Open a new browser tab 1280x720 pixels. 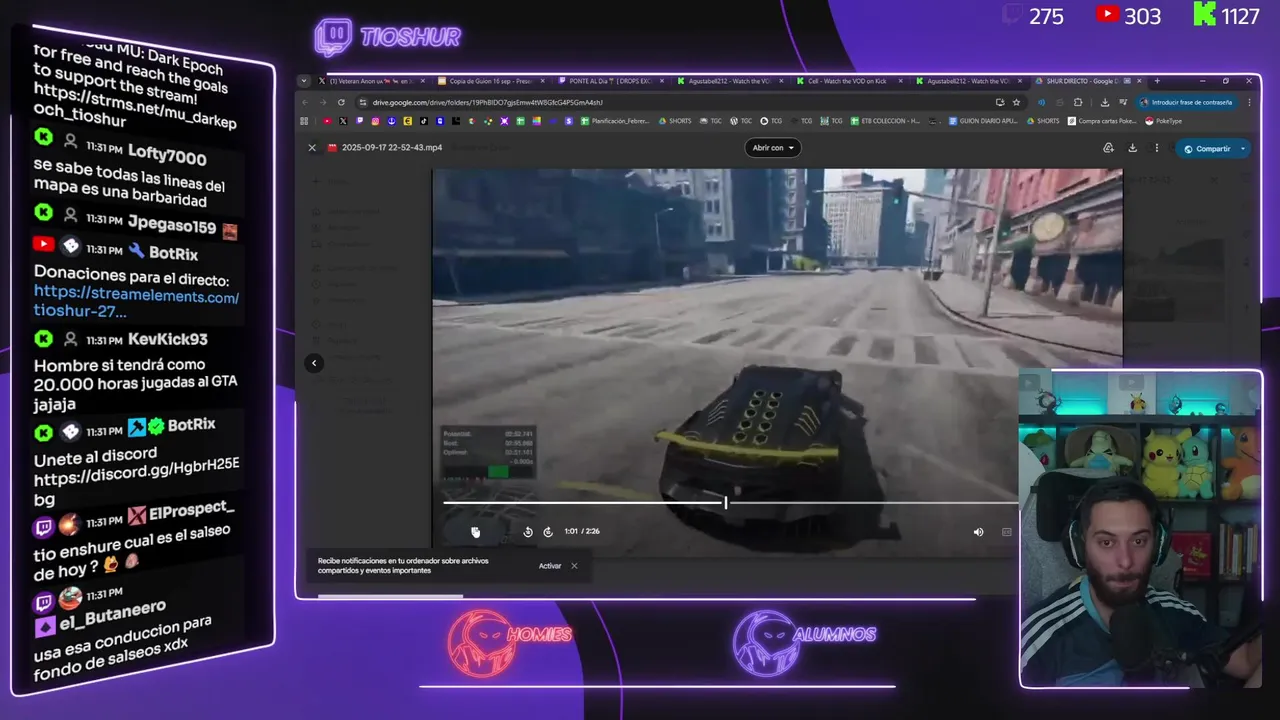click(x=1157, y=81)
